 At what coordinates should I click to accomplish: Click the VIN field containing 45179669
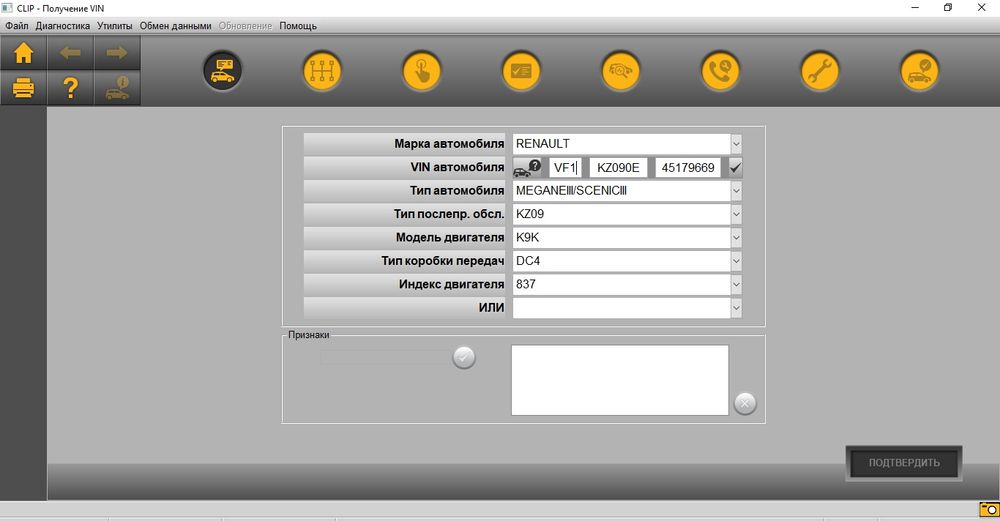click(x=688, y=168)
